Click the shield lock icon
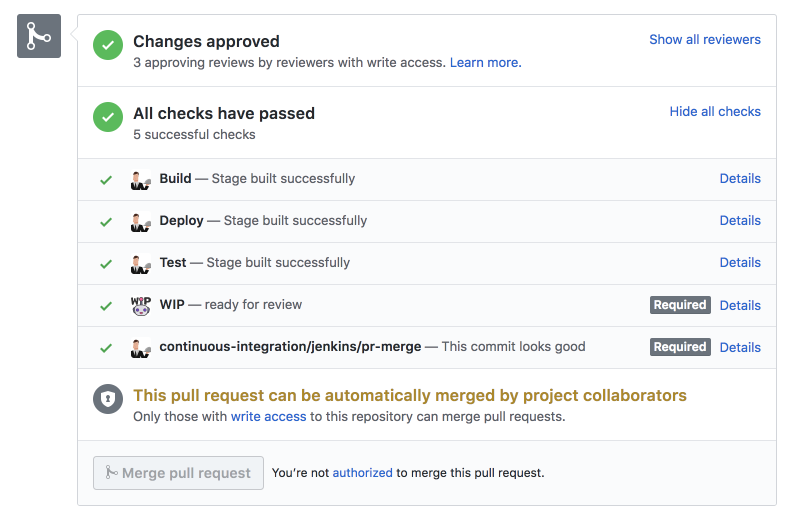This screenshot has height=514, width=787. (108, 399)
